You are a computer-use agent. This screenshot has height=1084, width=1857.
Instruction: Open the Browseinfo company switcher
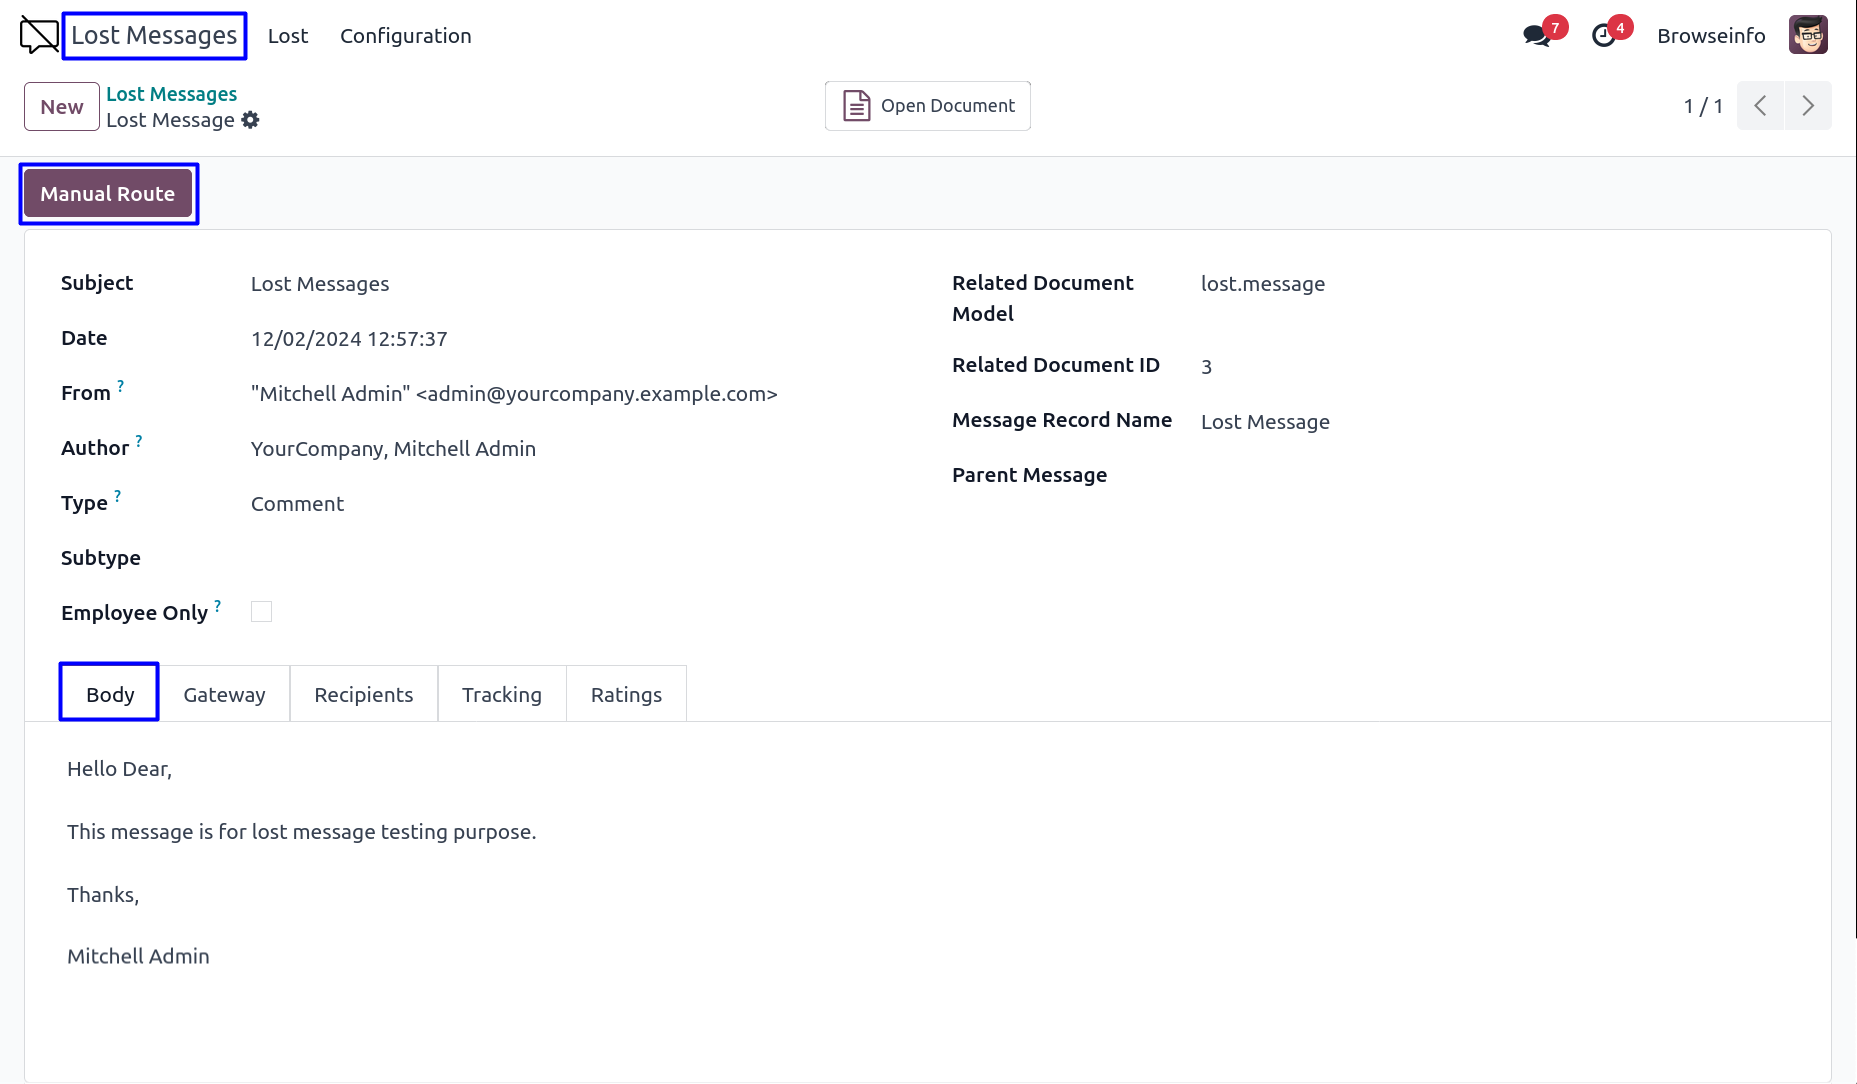[1710, 36]
